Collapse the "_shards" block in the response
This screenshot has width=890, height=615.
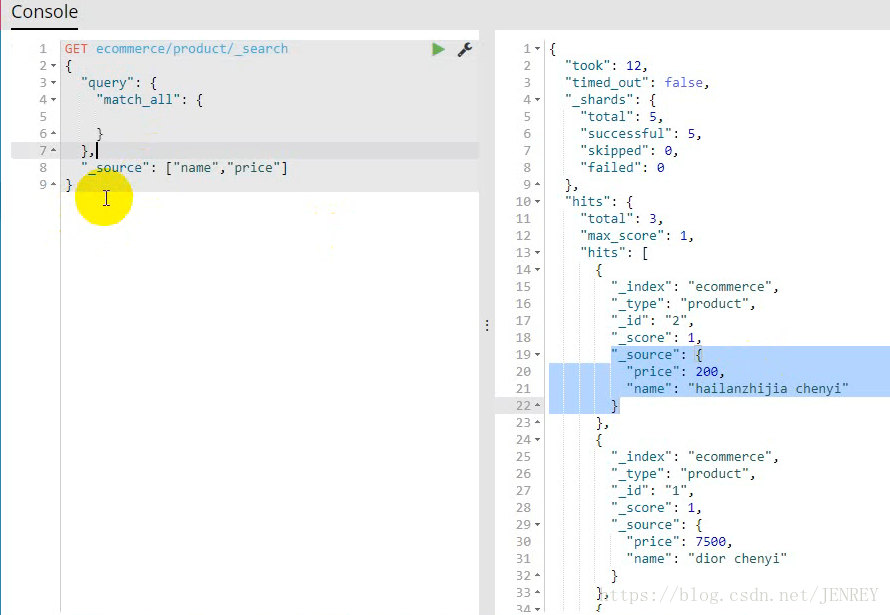[x=537, y=100]
